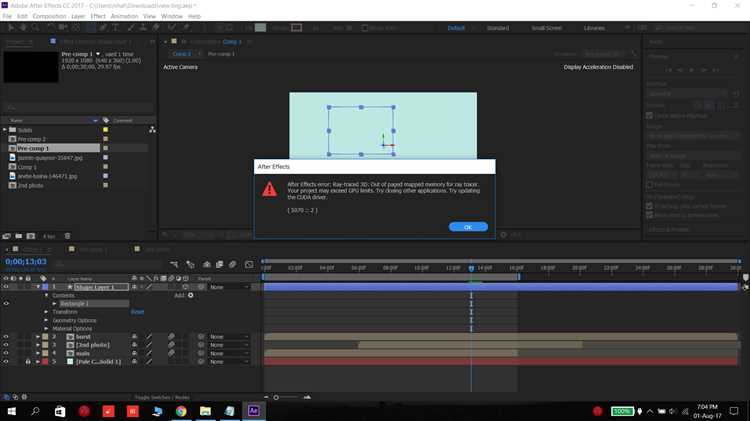Screen dimensions: 750x421
Task: Select the Type tool
Action: (116, 28)
